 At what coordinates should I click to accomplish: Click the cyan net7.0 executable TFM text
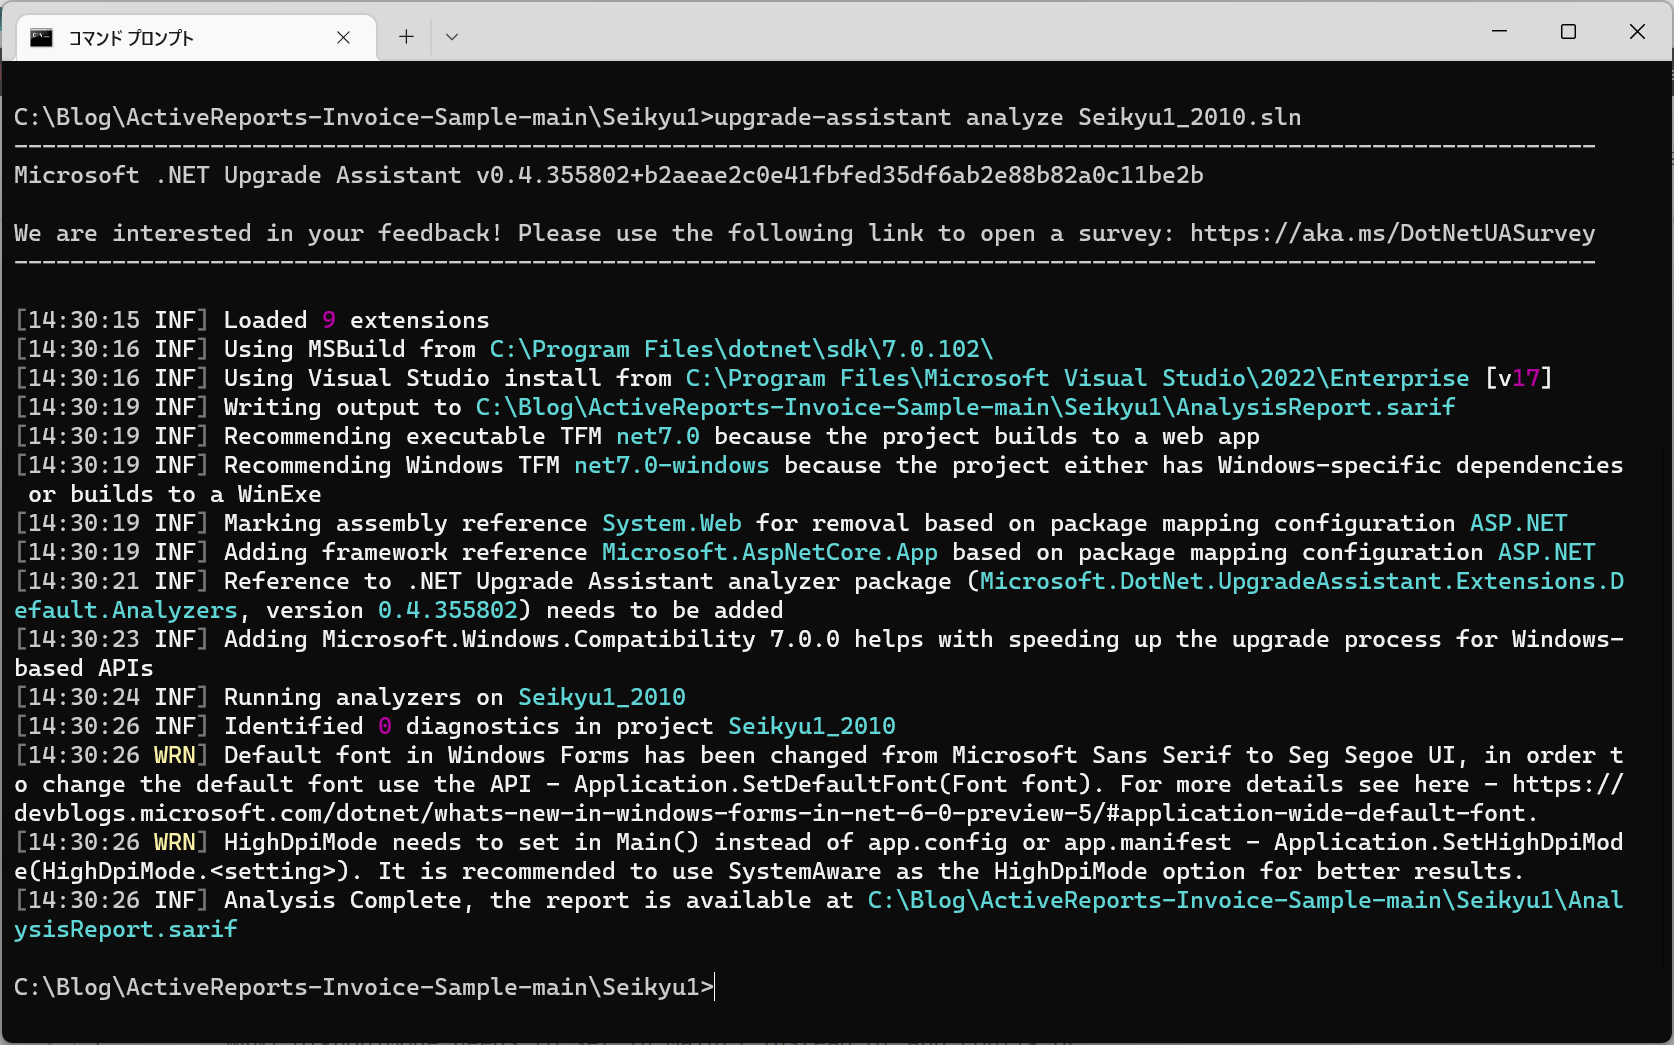coord(658,436)
